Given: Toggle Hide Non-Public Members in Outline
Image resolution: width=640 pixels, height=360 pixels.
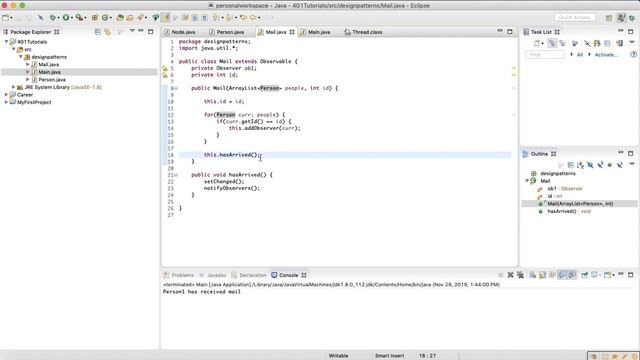Looking at the screenshot, I should click(610, 165).
